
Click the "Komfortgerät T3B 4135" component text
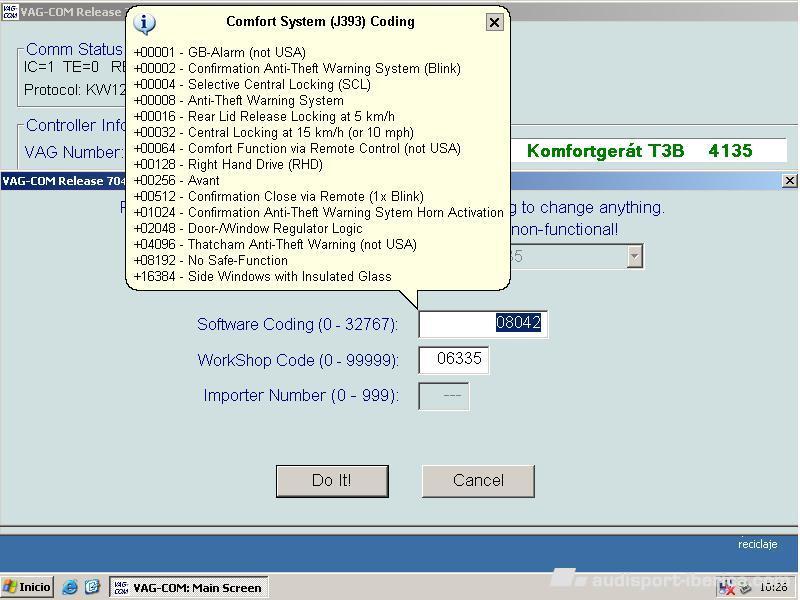click(639, 151)
